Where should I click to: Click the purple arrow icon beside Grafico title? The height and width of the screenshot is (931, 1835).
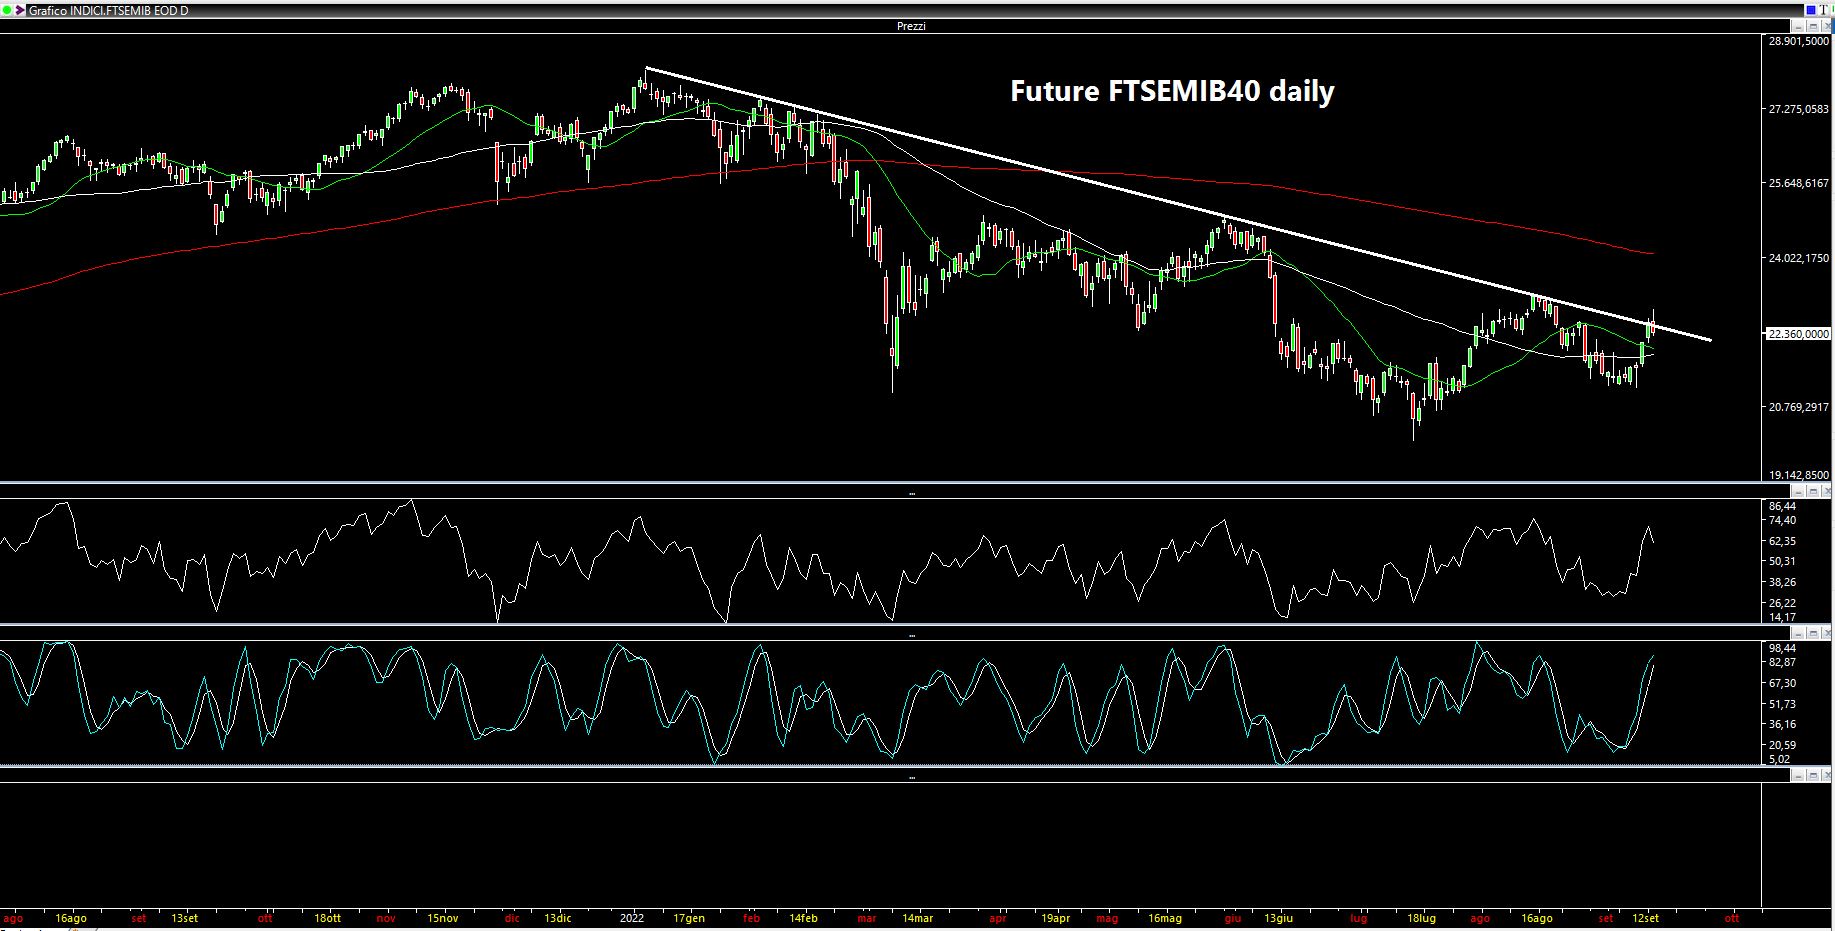pyautogui.click(x=20, y=10)
